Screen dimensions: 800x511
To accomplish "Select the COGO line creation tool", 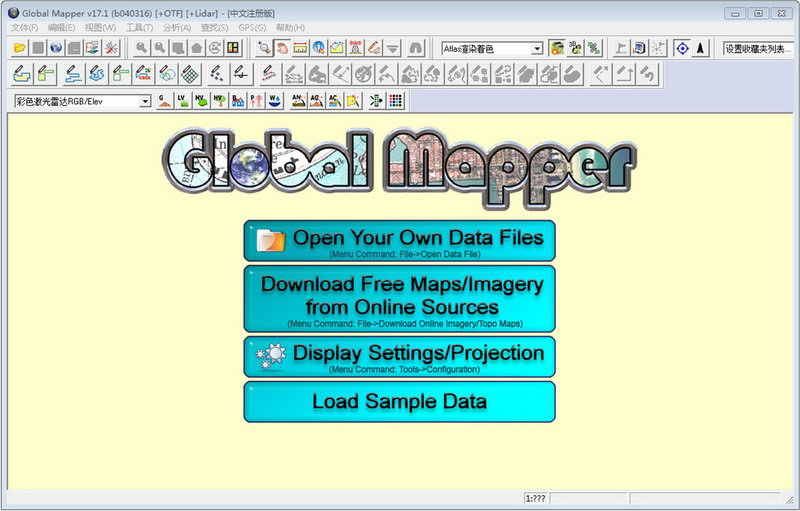I will pos(143,74).
